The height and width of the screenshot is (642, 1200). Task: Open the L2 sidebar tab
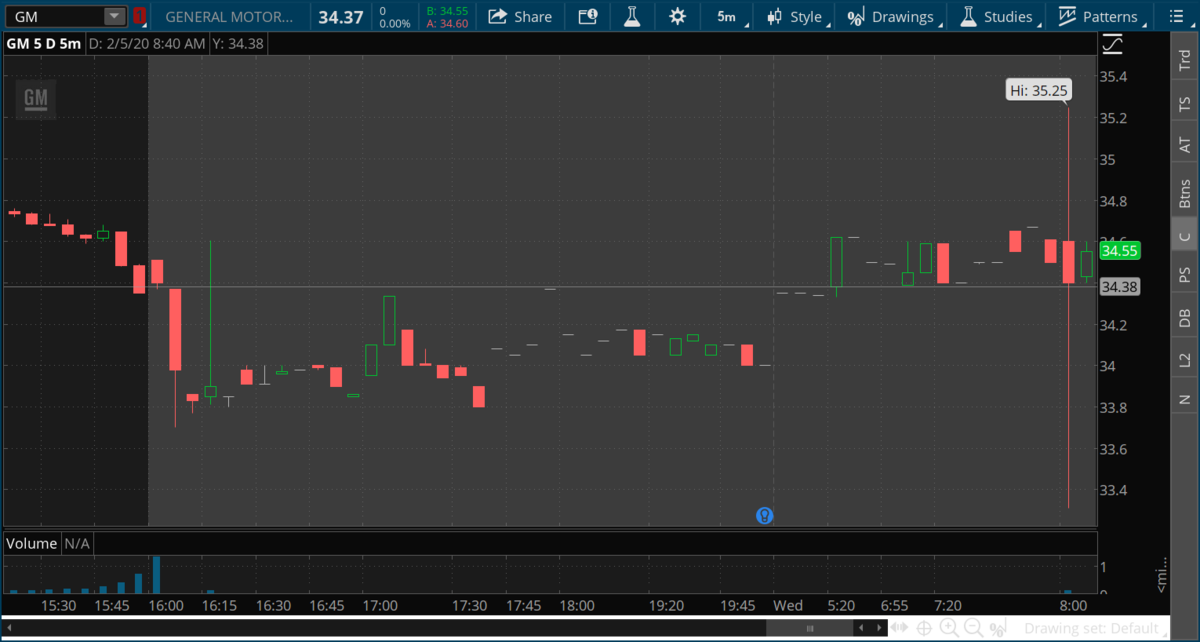[x=1185, y=359]
